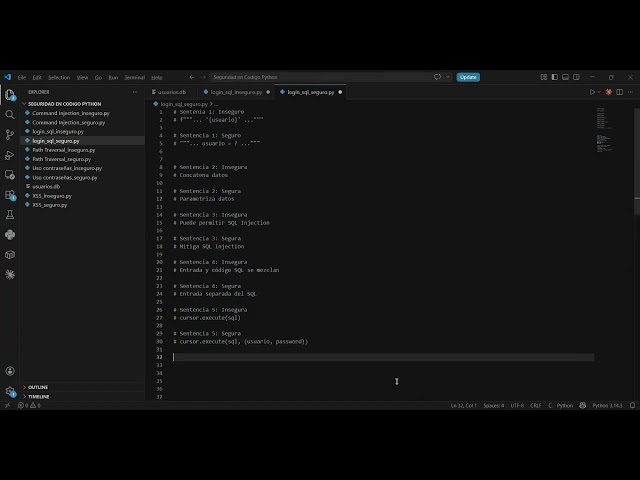The image size is (640, 480).
Task: Collapse the SEGURIDAD EN CODIGO PYTHON folder
Action: coord(64,104)
